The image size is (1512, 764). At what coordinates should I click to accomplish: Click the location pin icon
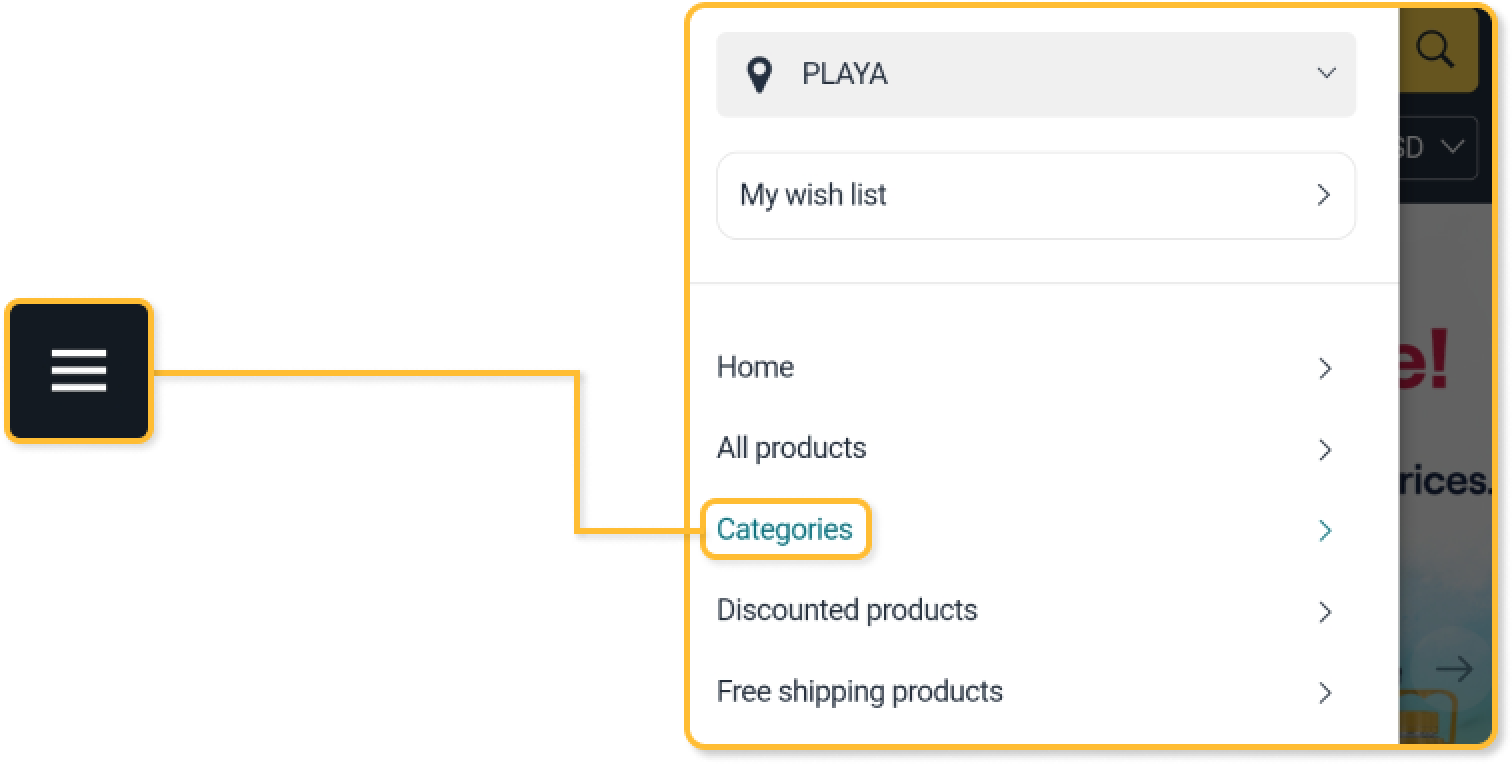click(x=760, y=75)
